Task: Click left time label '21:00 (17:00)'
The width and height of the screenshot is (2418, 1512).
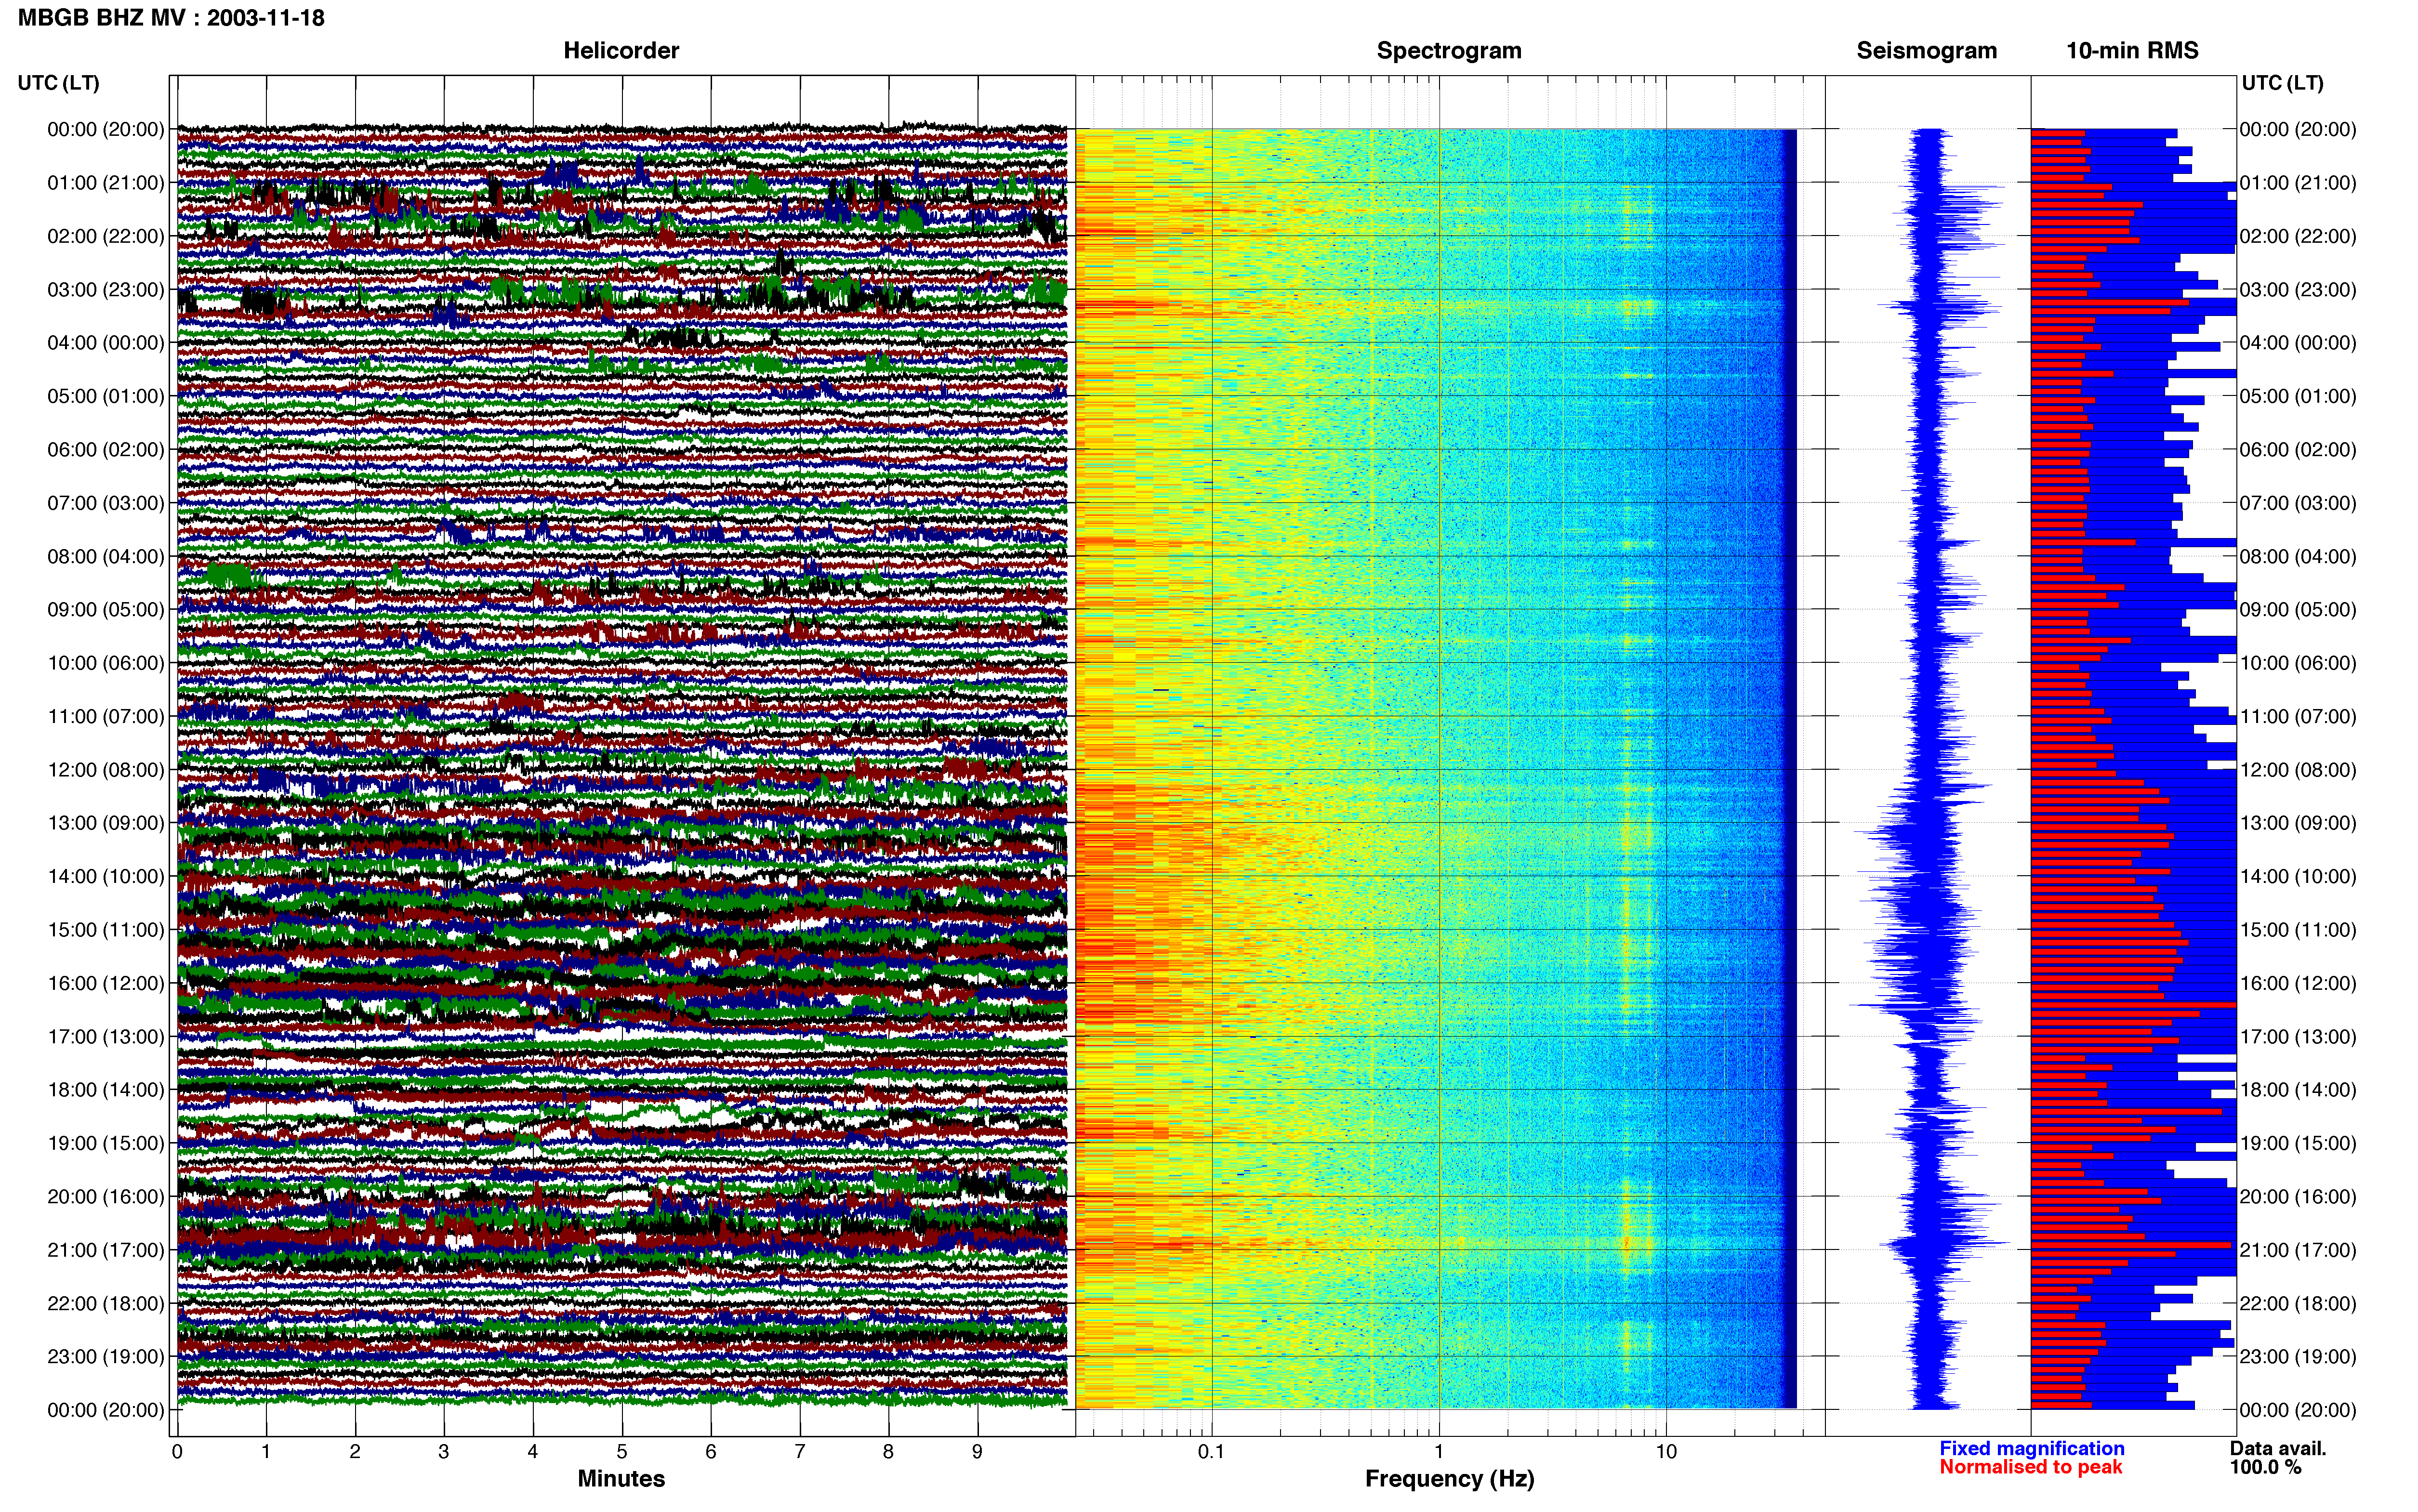Action: coord(106,1250)
